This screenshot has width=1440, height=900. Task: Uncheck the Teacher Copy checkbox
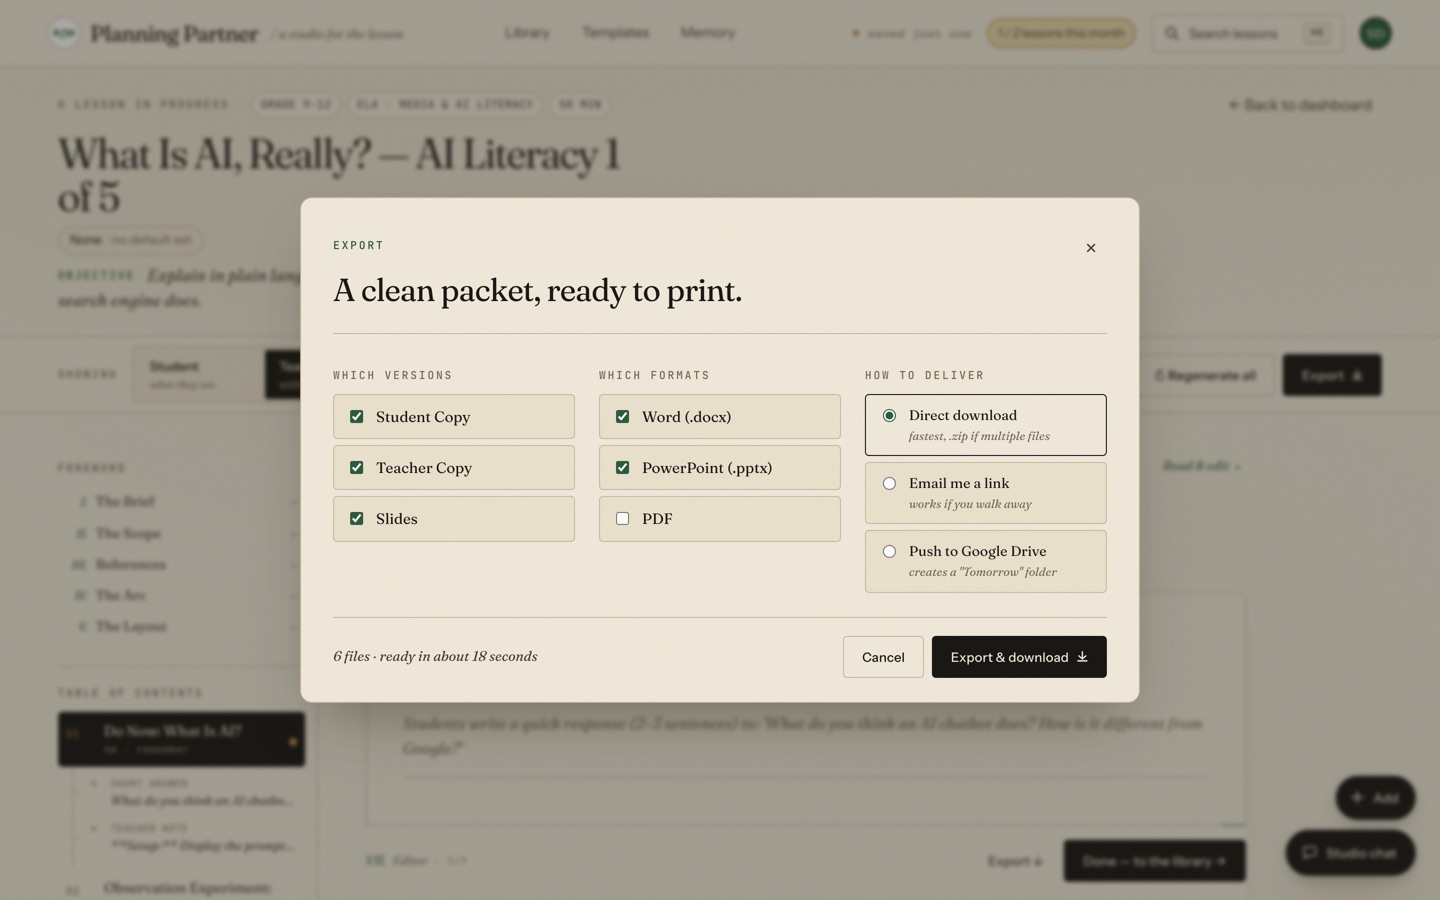tap(357, 468)
